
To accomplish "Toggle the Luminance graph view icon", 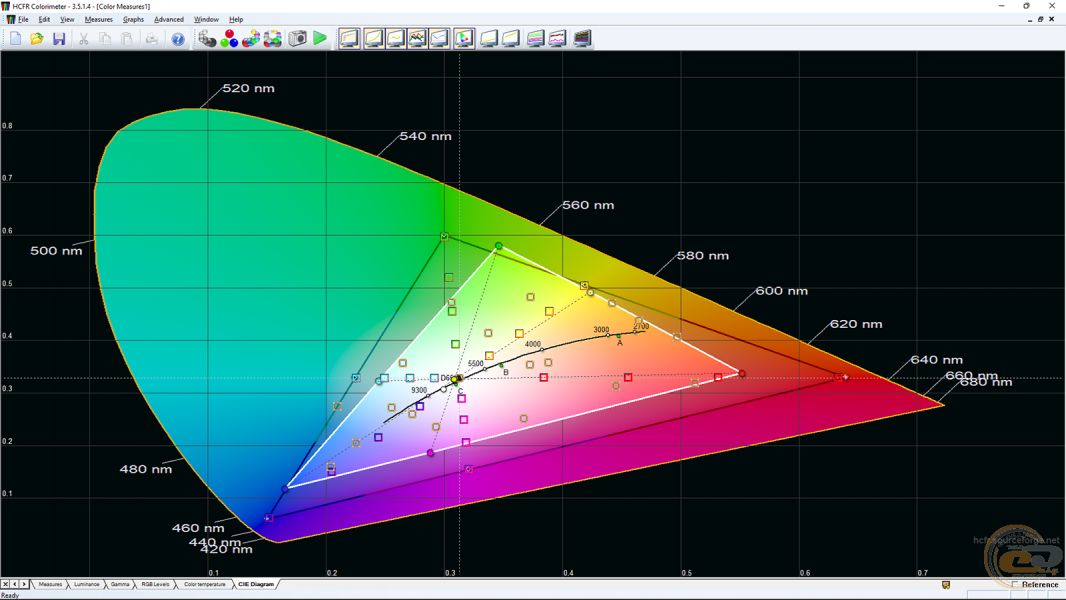I will point(373,39).
